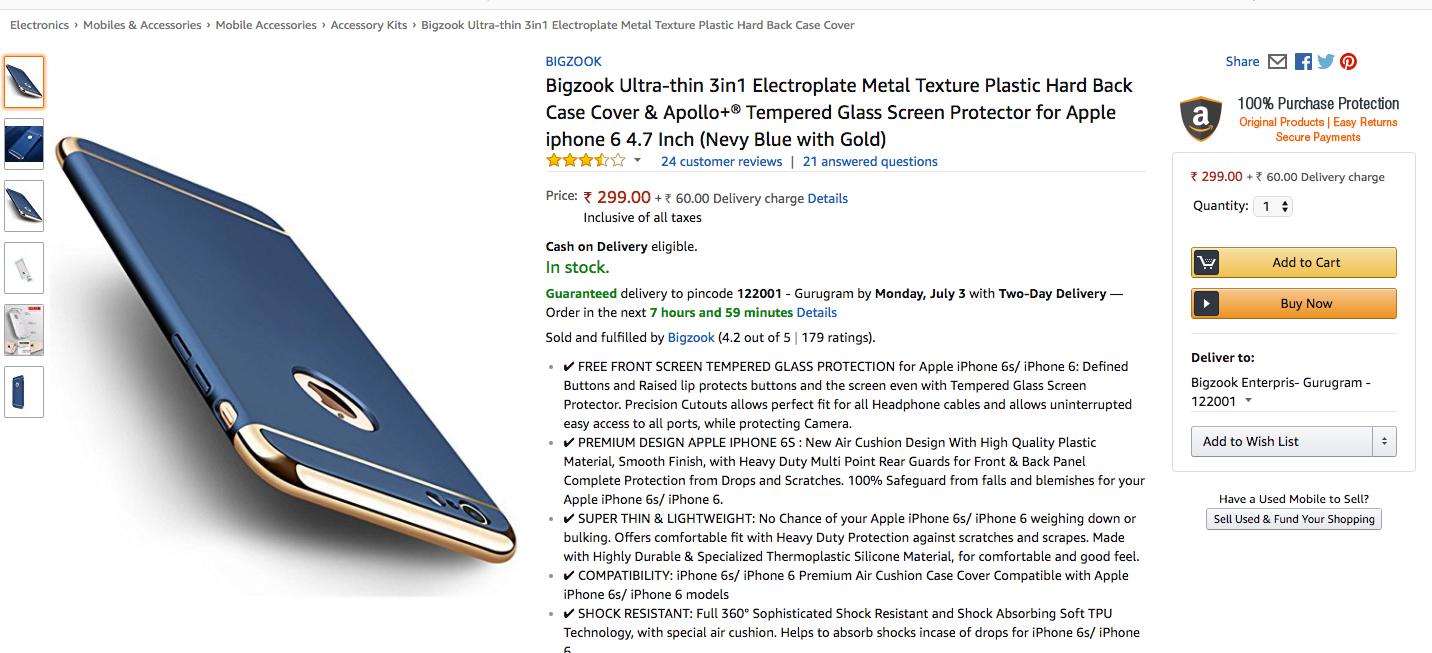Share product via email envelope icon
This screenshot has height=653, width=1432.
click(x=1277, y=62)
